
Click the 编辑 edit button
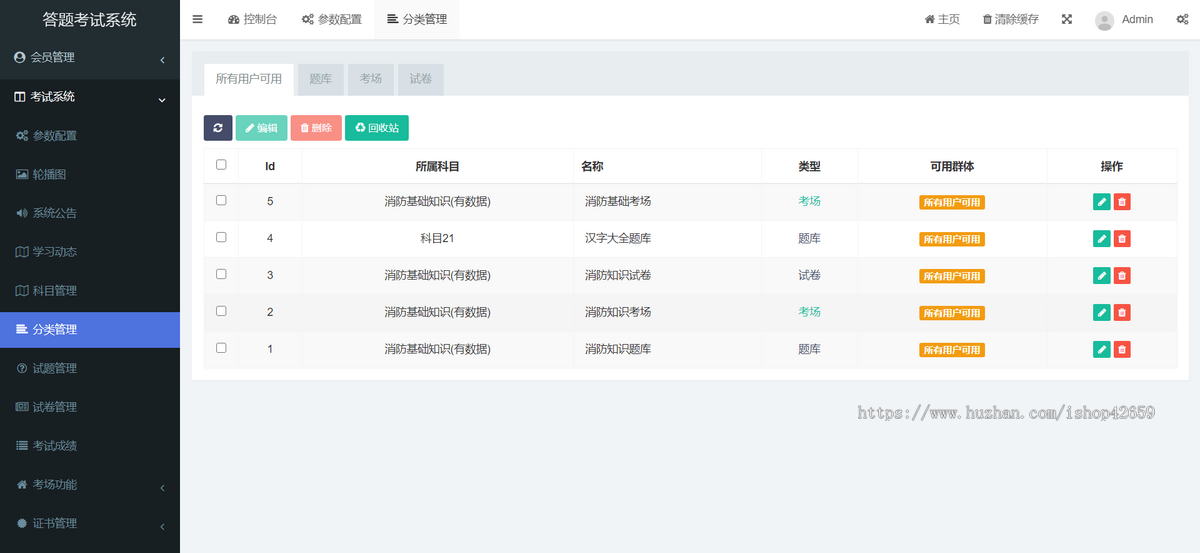261,128
